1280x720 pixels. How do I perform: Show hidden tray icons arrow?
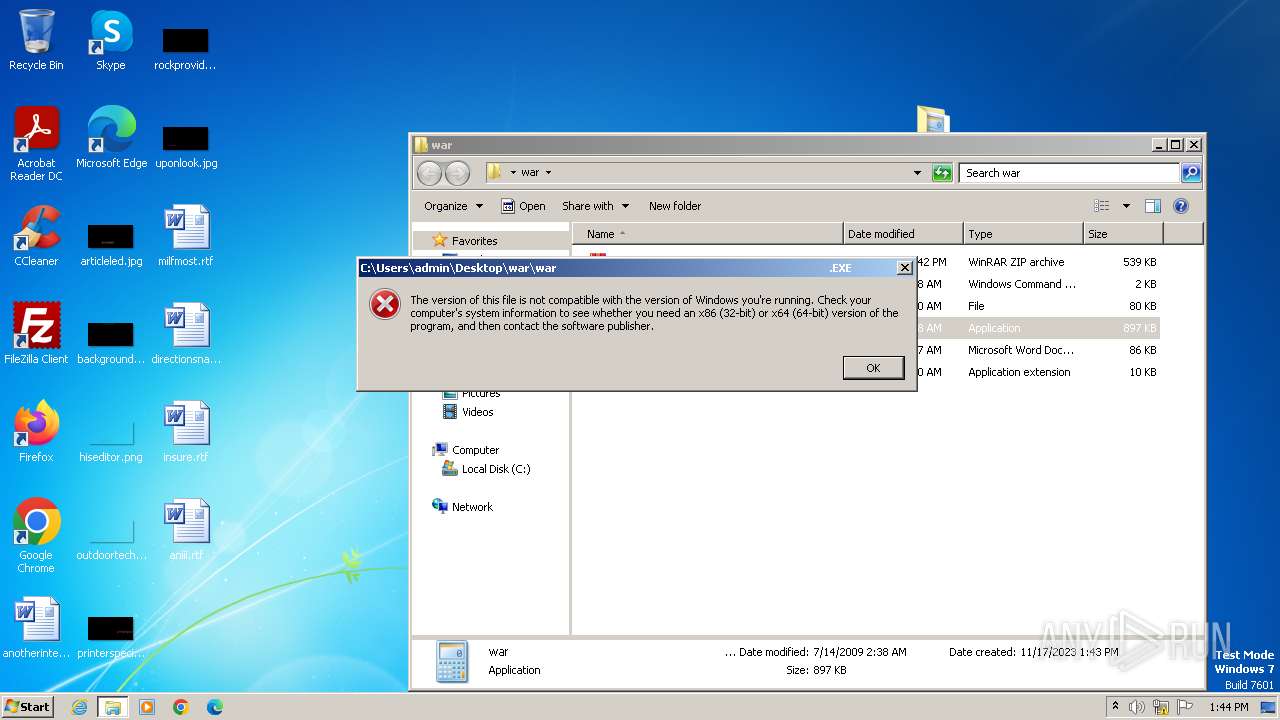(x=1115, y=706)
